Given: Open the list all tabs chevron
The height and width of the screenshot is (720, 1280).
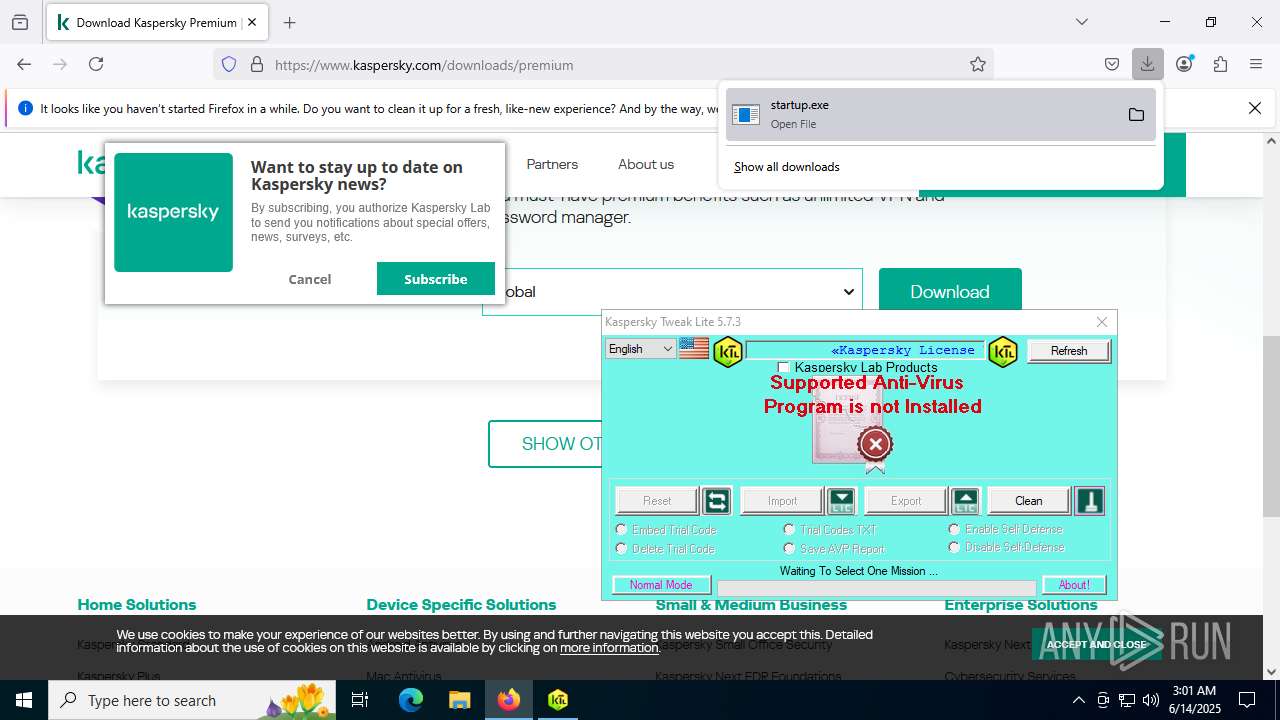Looking at the screenshot, I should pyautogui.click(x=1082, y=22).
